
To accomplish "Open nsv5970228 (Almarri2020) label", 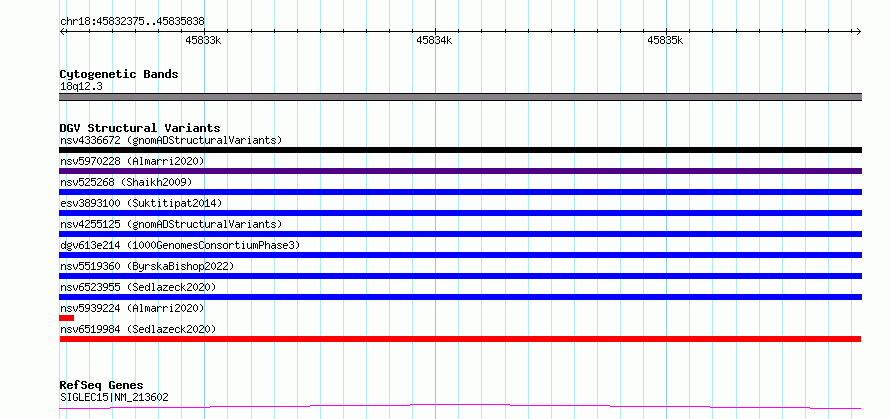I will coord(132,161).
